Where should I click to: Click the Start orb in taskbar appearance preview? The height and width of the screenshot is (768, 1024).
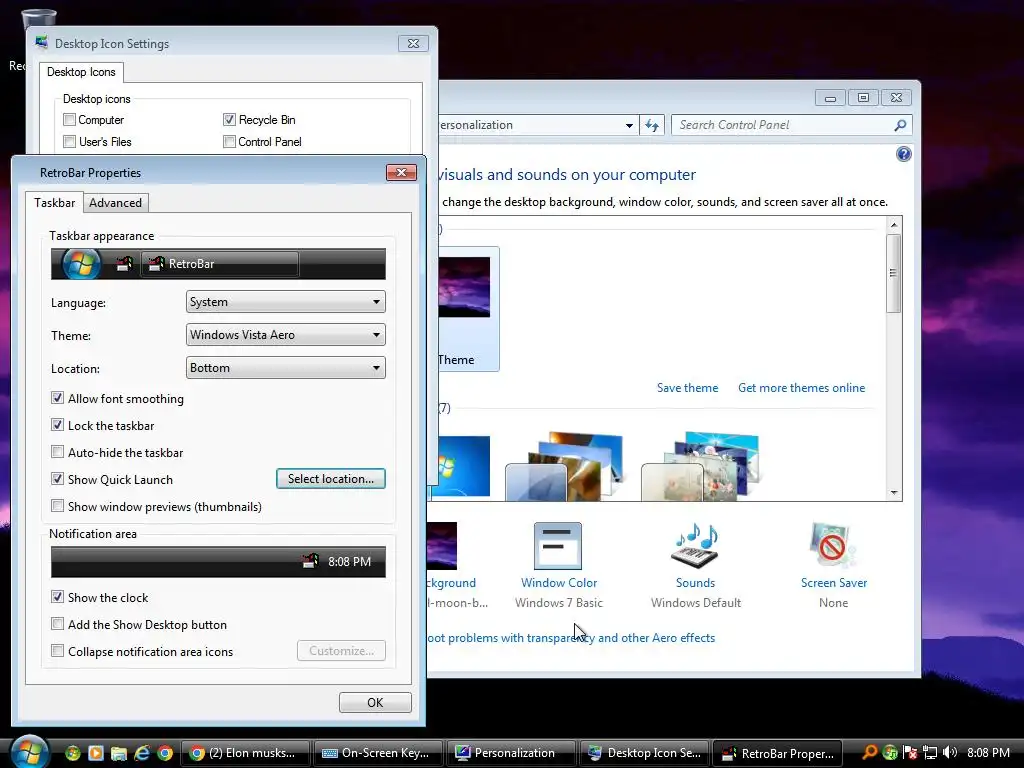(x=81, y=264)
